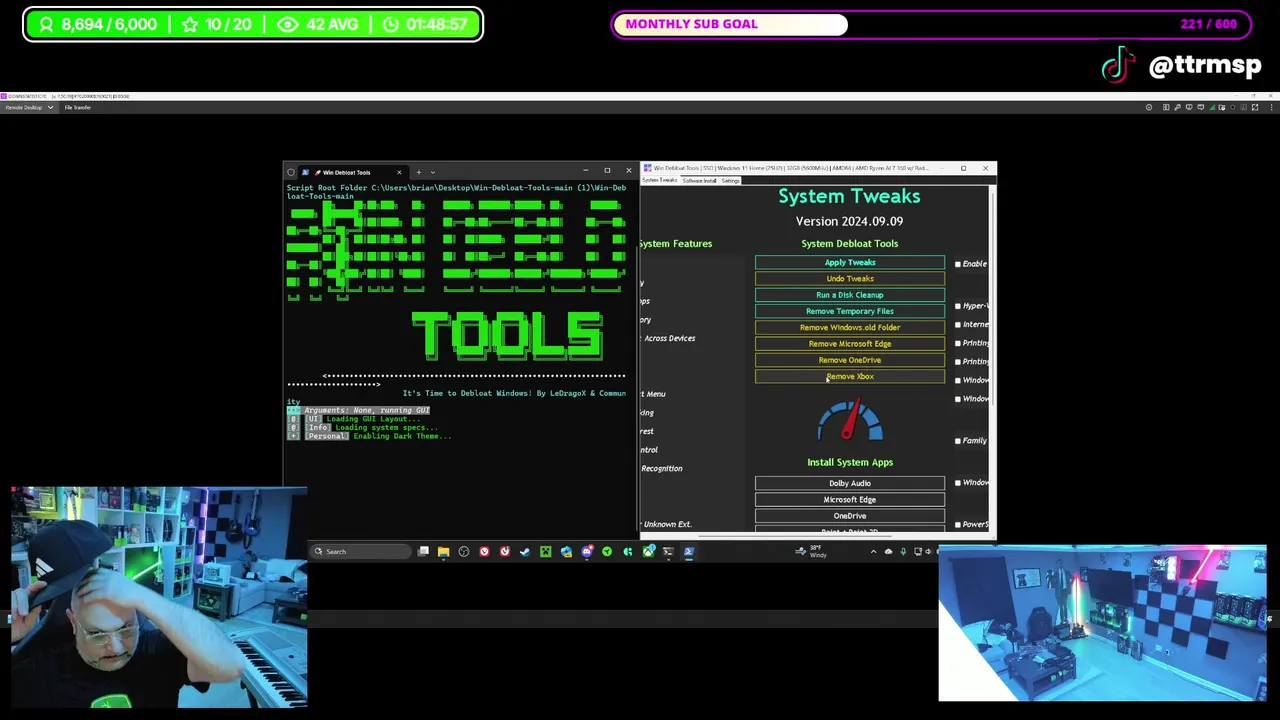This screenshot has width=1280, height=720.
Task: Click Remove Microsoft Edge button
Action: pos(850,344)
